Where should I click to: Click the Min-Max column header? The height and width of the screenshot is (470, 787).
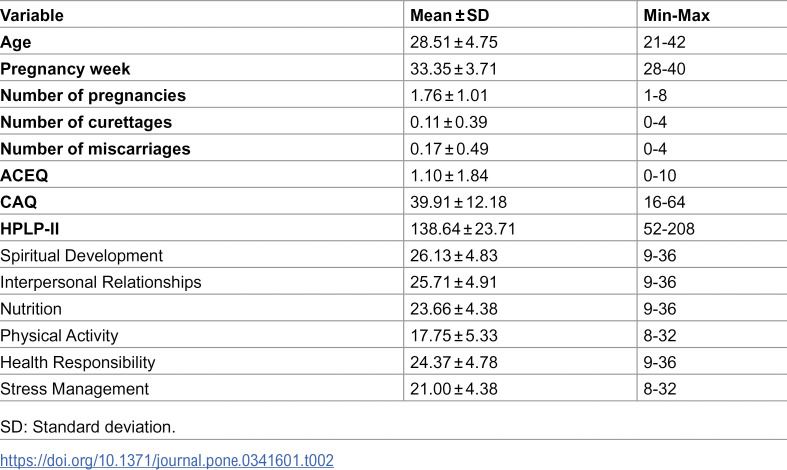(677, 15)
